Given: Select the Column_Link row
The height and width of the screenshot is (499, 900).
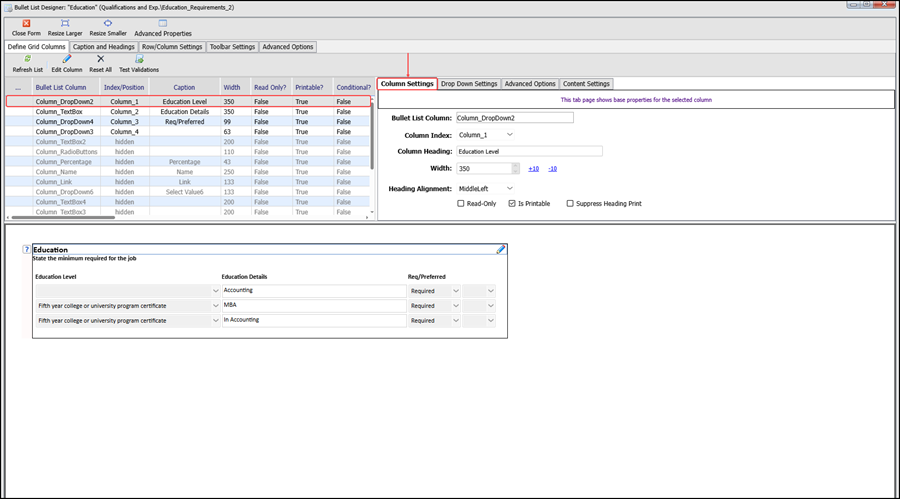Looking at the screenshot, I should 188,182.
